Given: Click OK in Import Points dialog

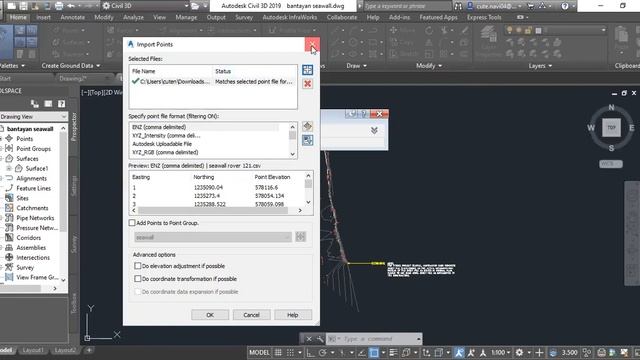Looking at the screenshot, I should click(210, 315).
